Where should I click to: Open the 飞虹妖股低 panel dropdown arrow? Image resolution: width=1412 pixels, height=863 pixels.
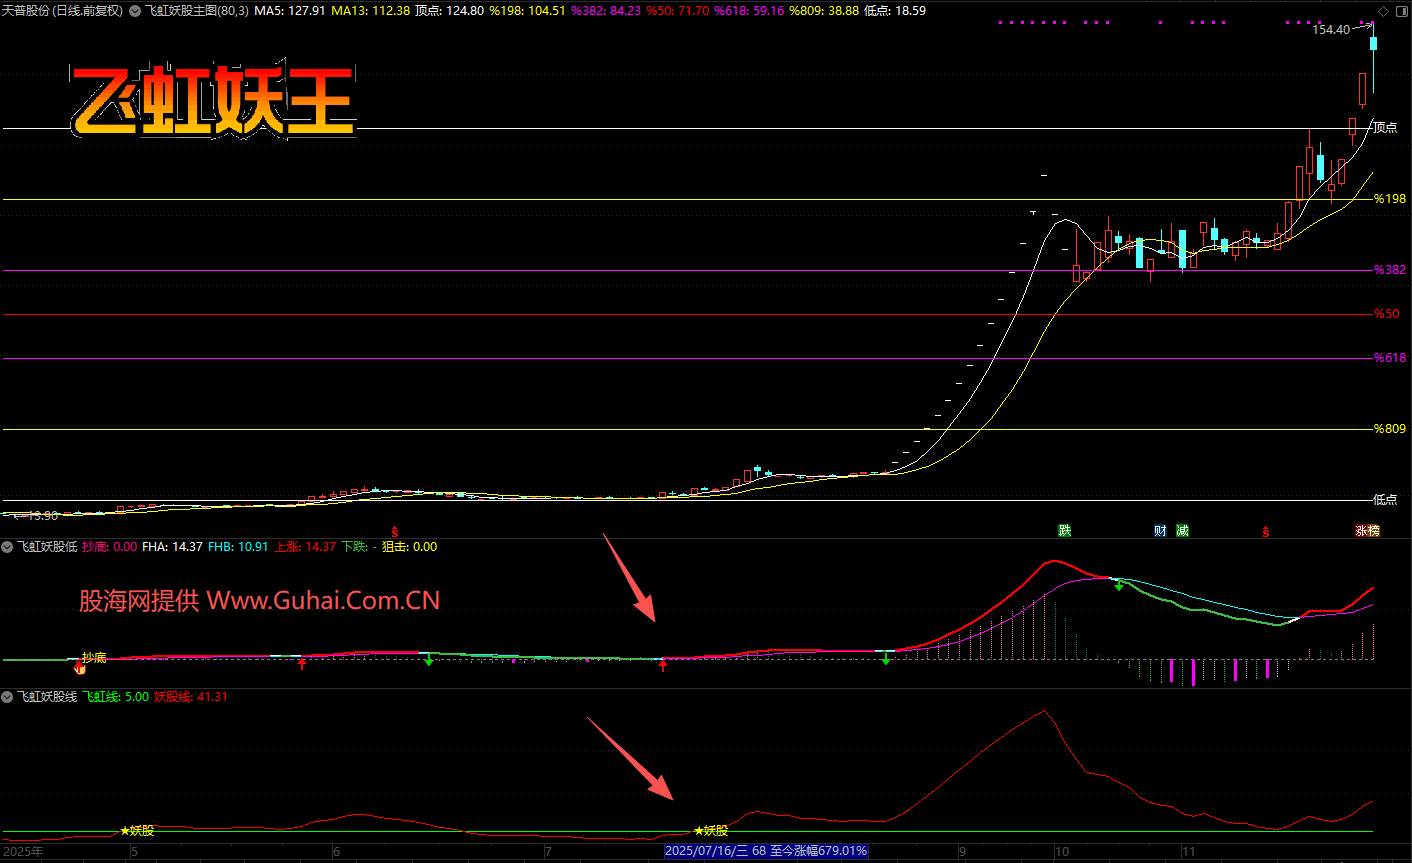[x=8, y=547]
